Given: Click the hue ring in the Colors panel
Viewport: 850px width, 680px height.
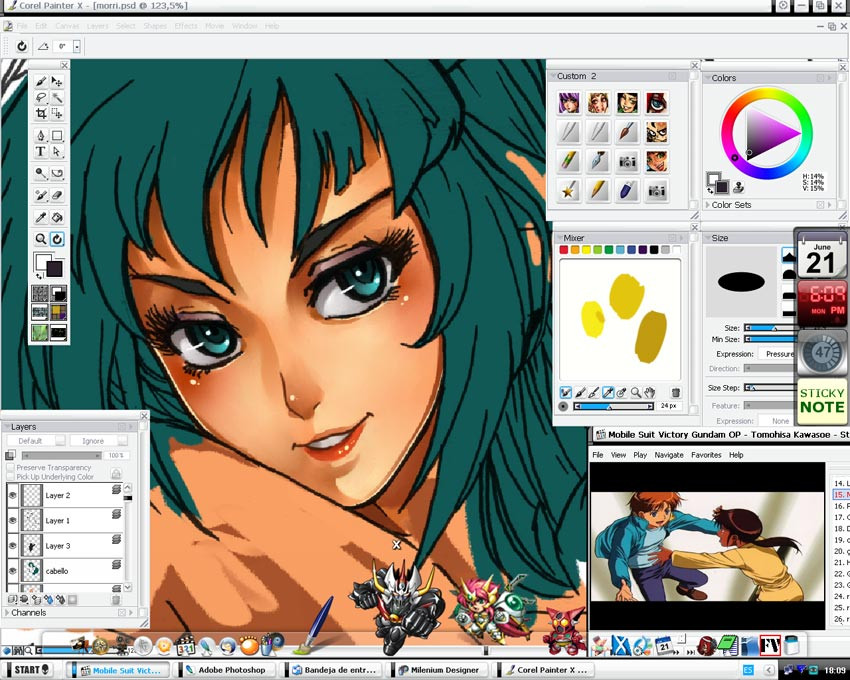Looking at the screenshot, I should coord(767,92).
